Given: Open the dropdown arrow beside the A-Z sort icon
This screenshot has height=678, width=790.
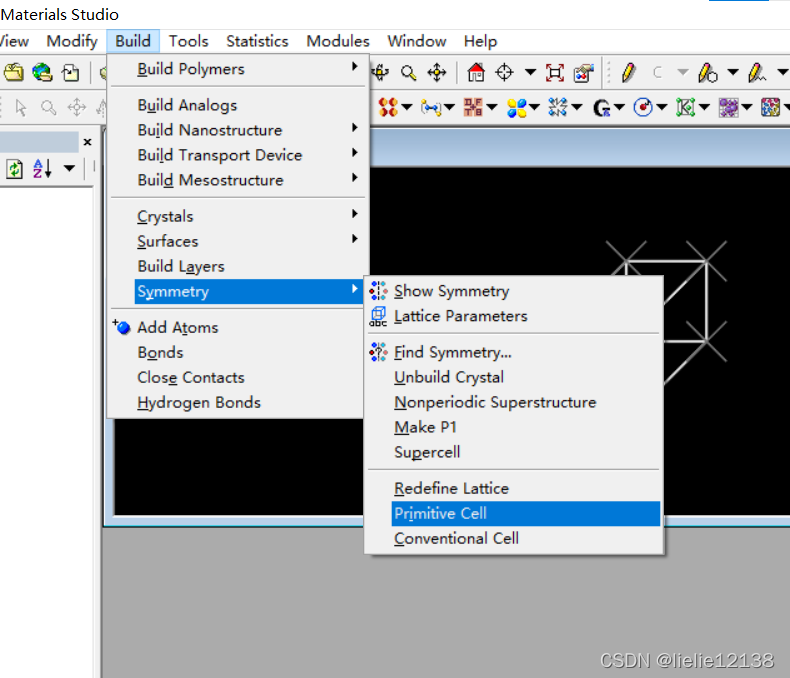Looking at the screenshot, I should click(x=69, y=168).
